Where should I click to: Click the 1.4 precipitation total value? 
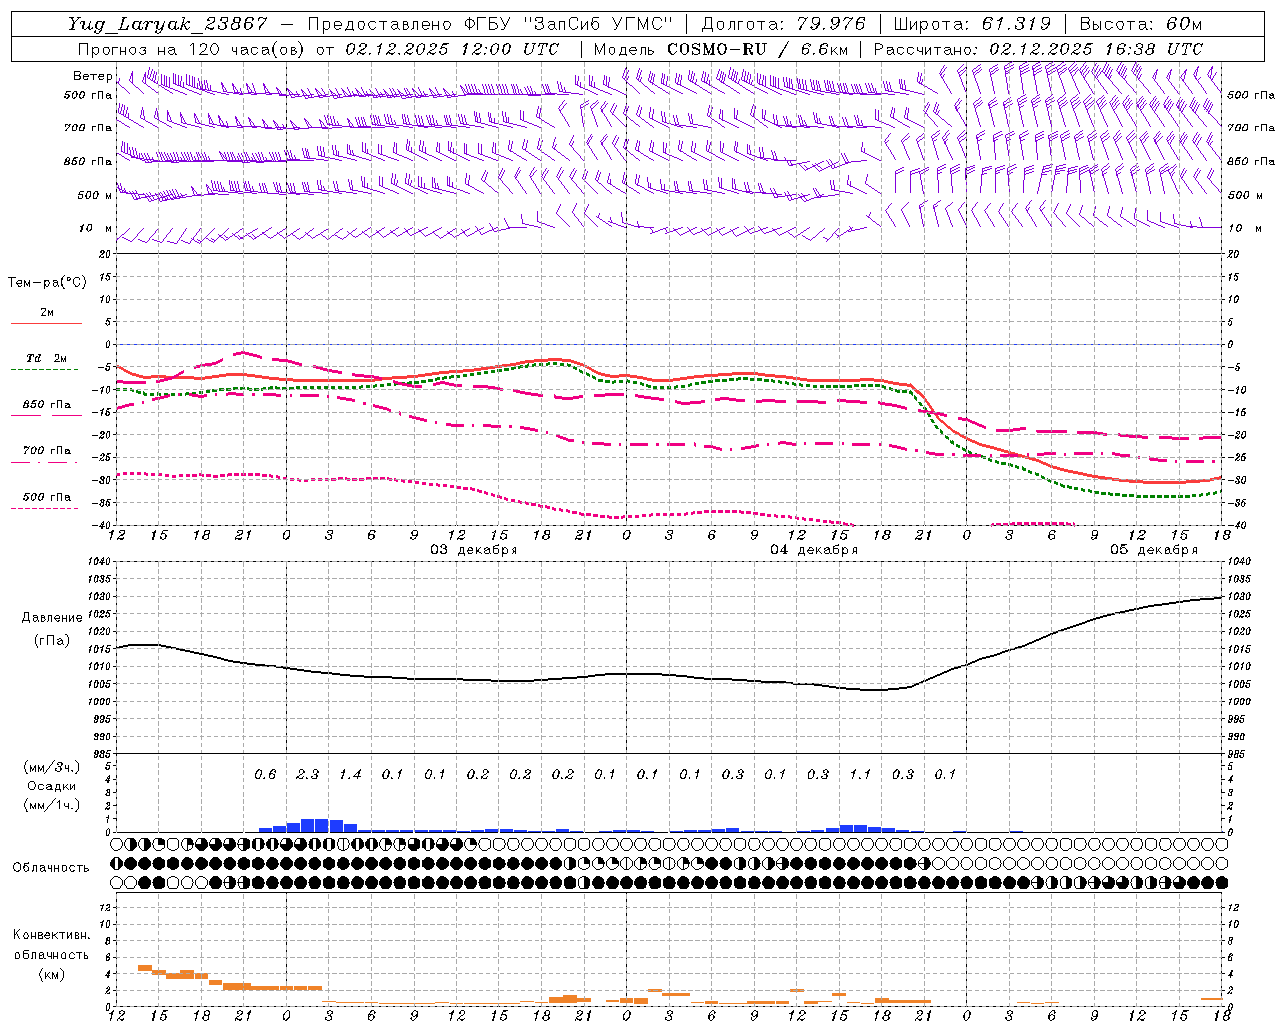(x=350, y=774)
